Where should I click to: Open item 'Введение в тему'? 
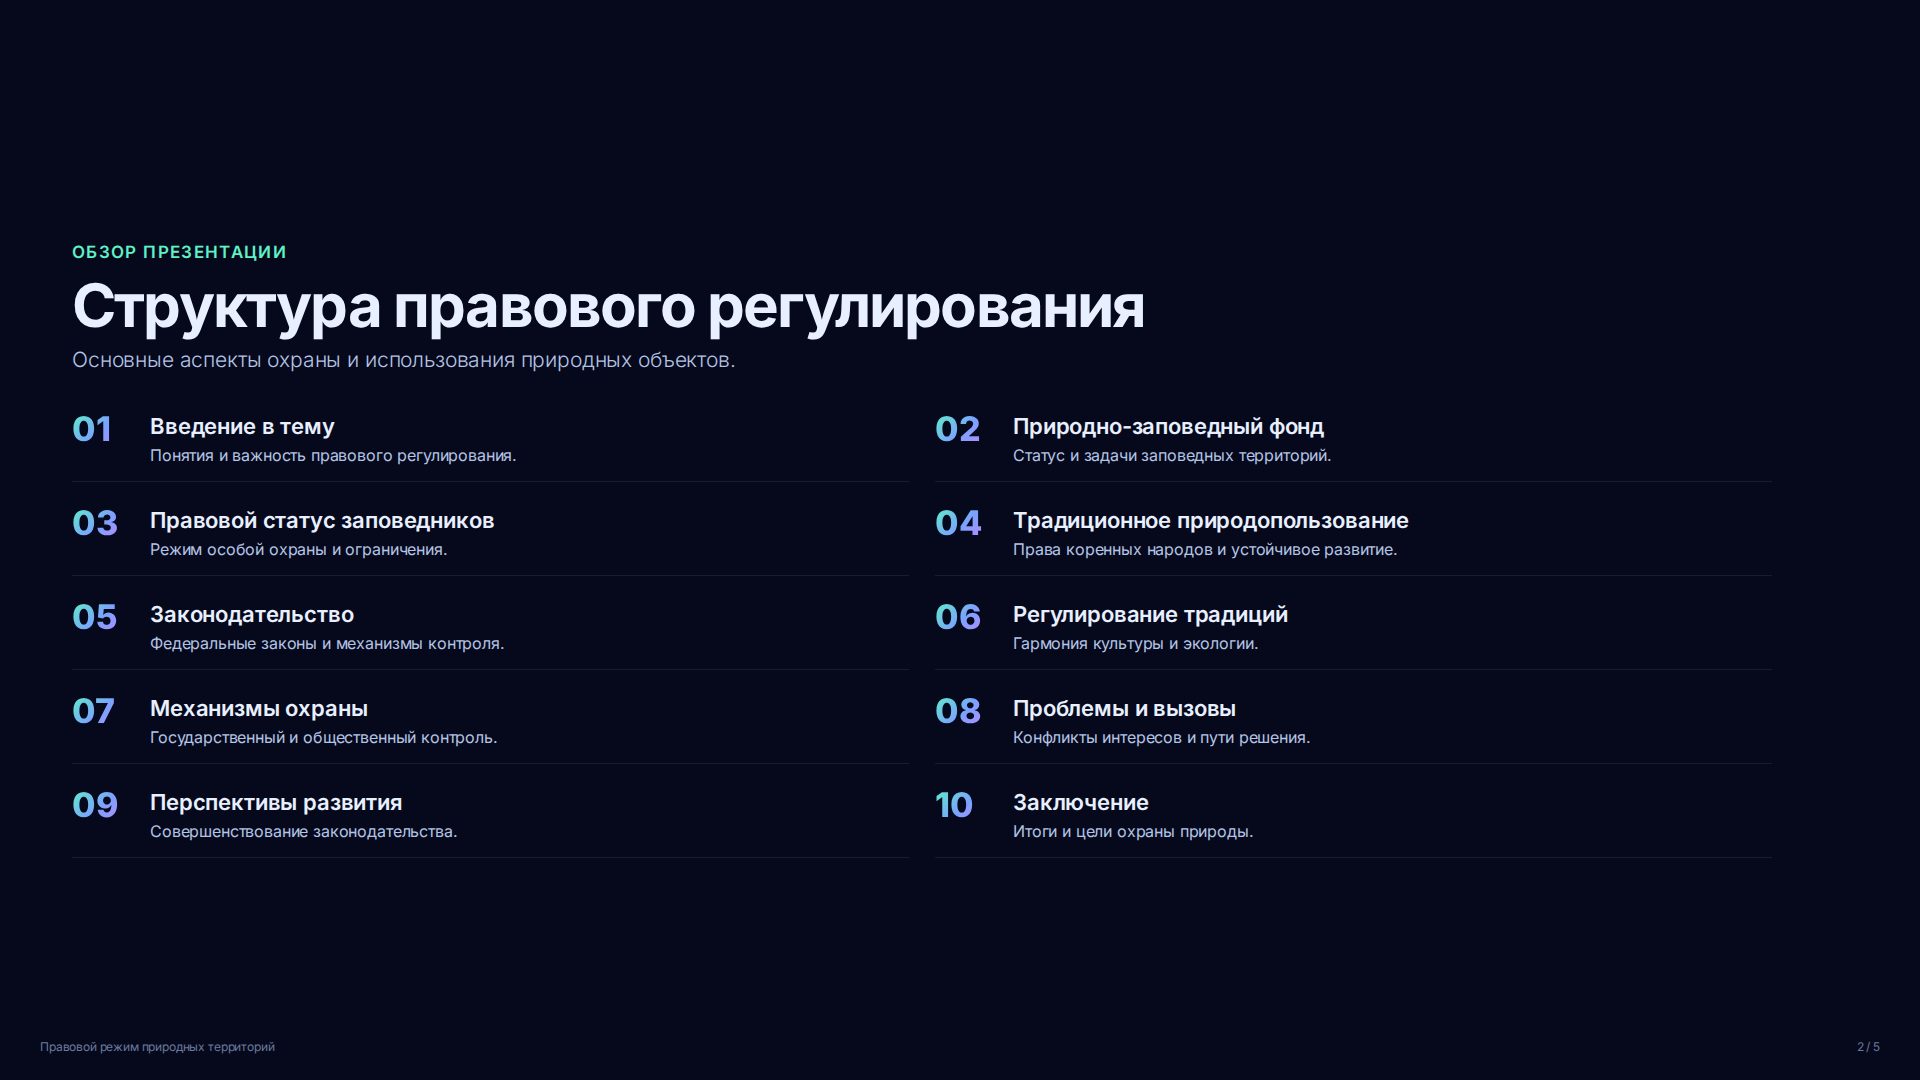click(242, 427)
